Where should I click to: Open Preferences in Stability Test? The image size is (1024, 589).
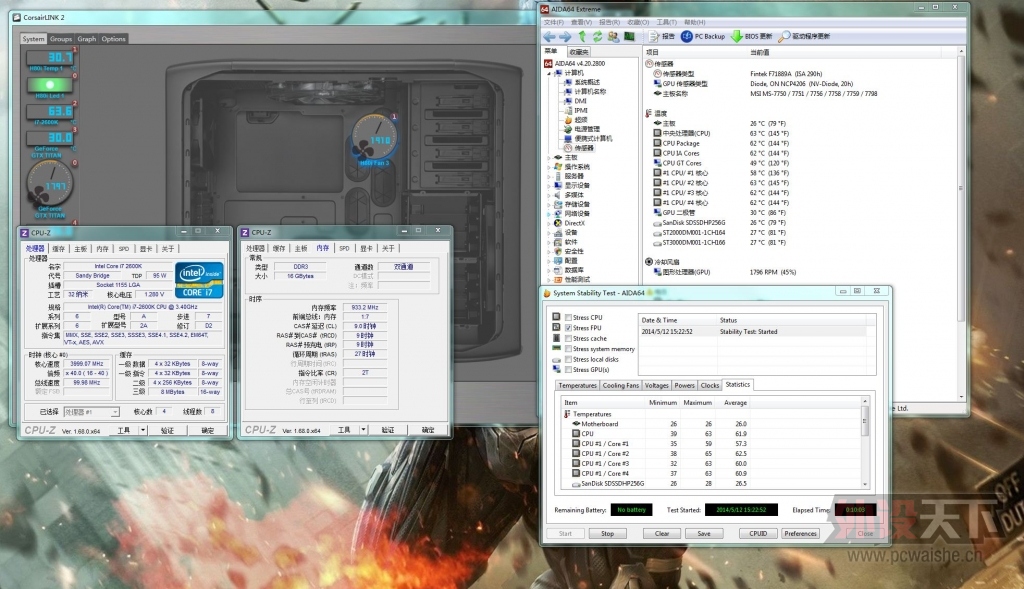click(801, 533)
